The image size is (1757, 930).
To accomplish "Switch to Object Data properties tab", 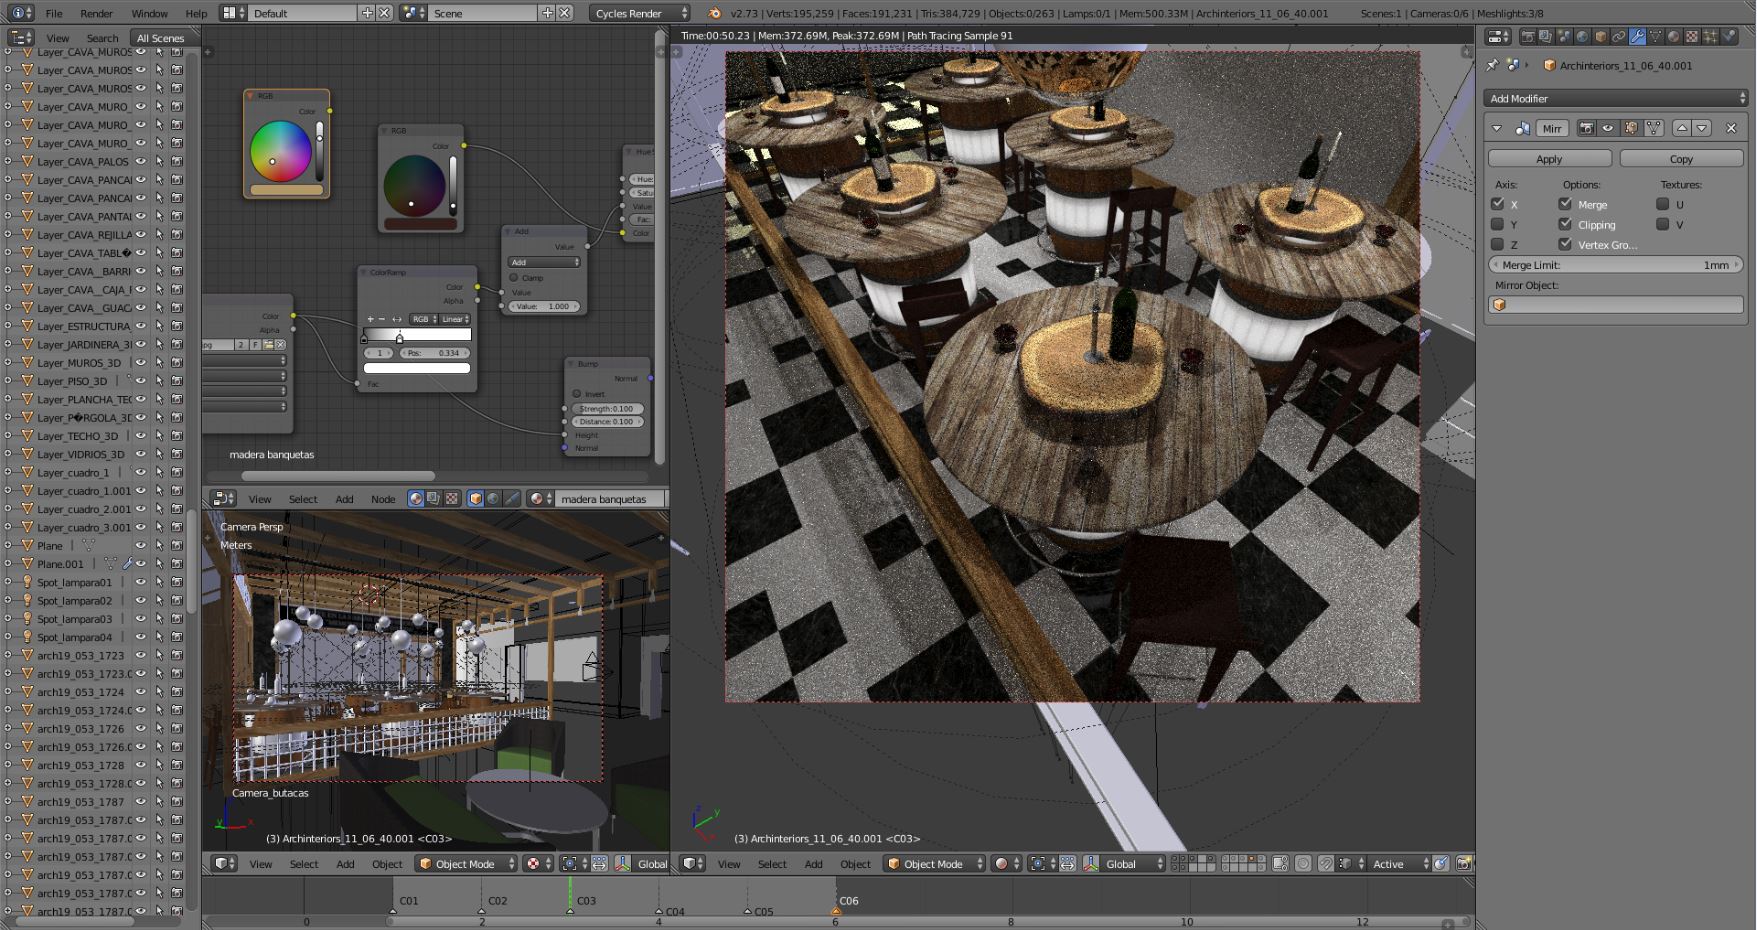I will tap(1655, 37).
